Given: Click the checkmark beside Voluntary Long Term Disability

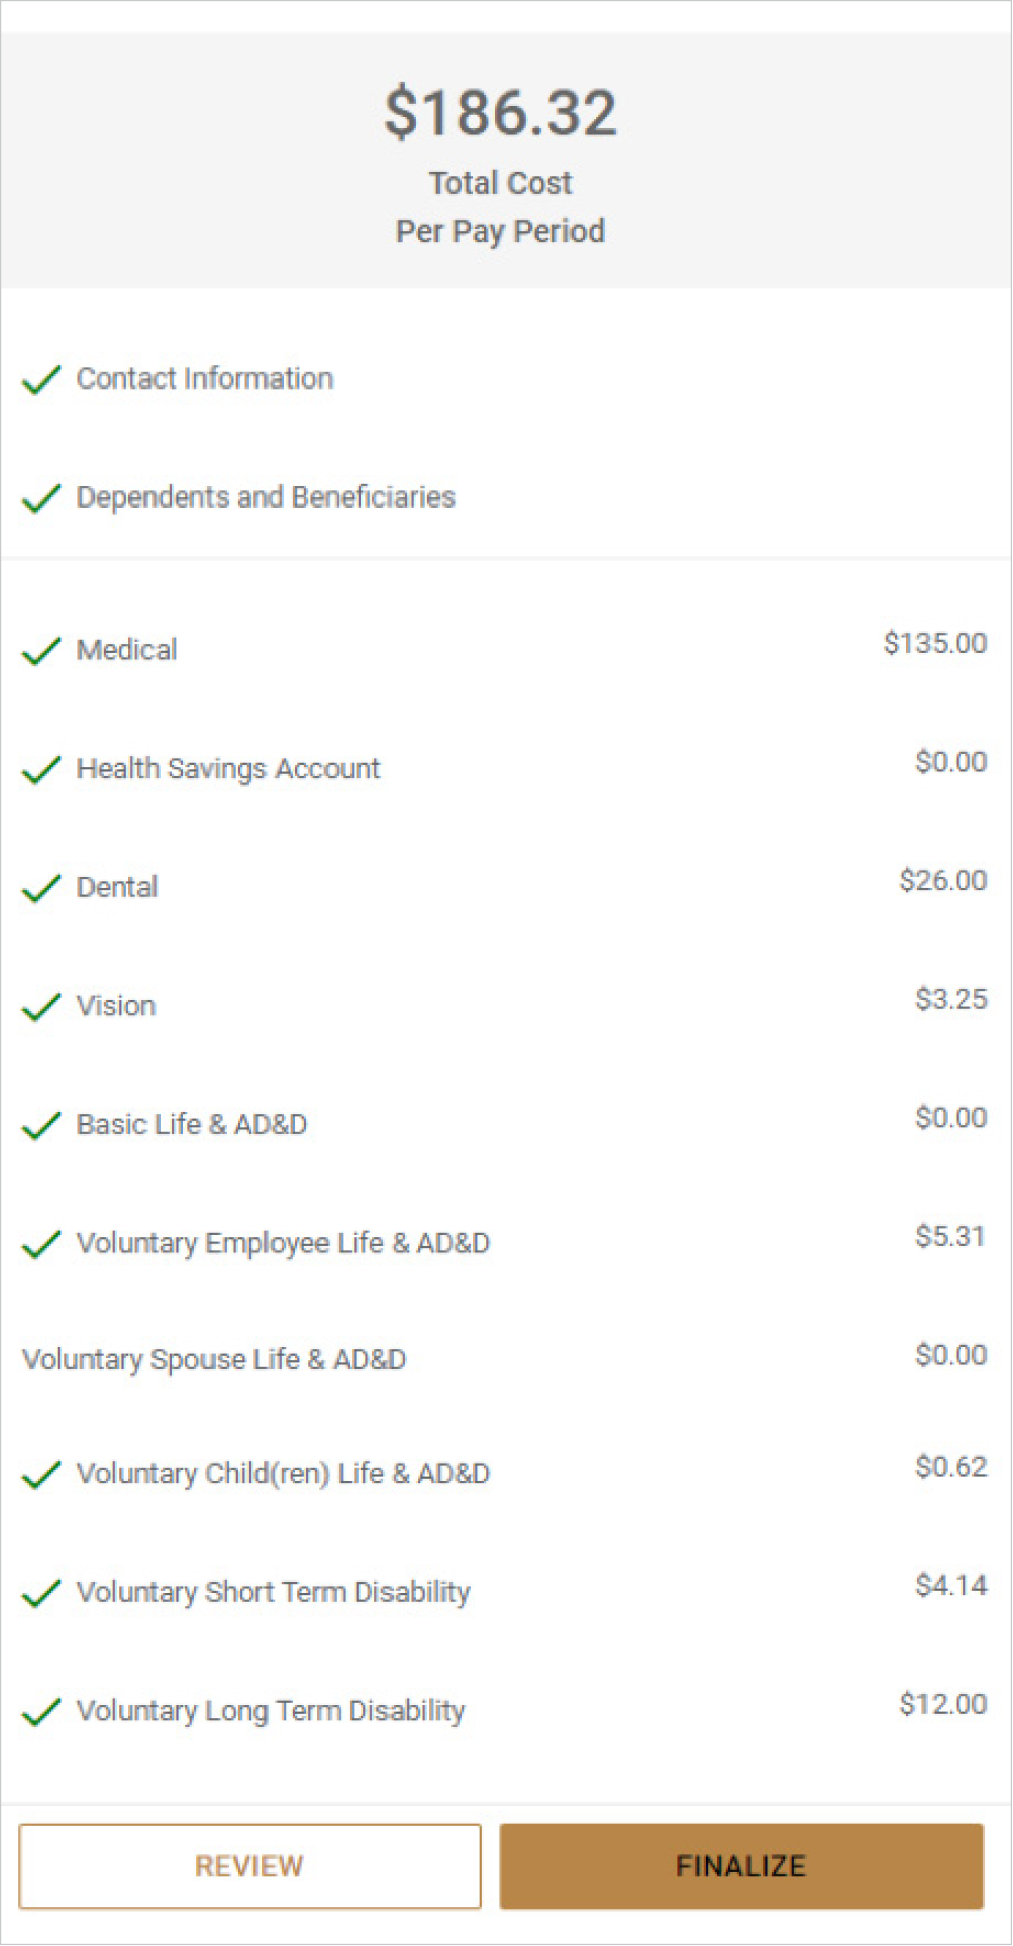Looking at the screenshot, I should pyautogui.click(x=41, y=1712).
